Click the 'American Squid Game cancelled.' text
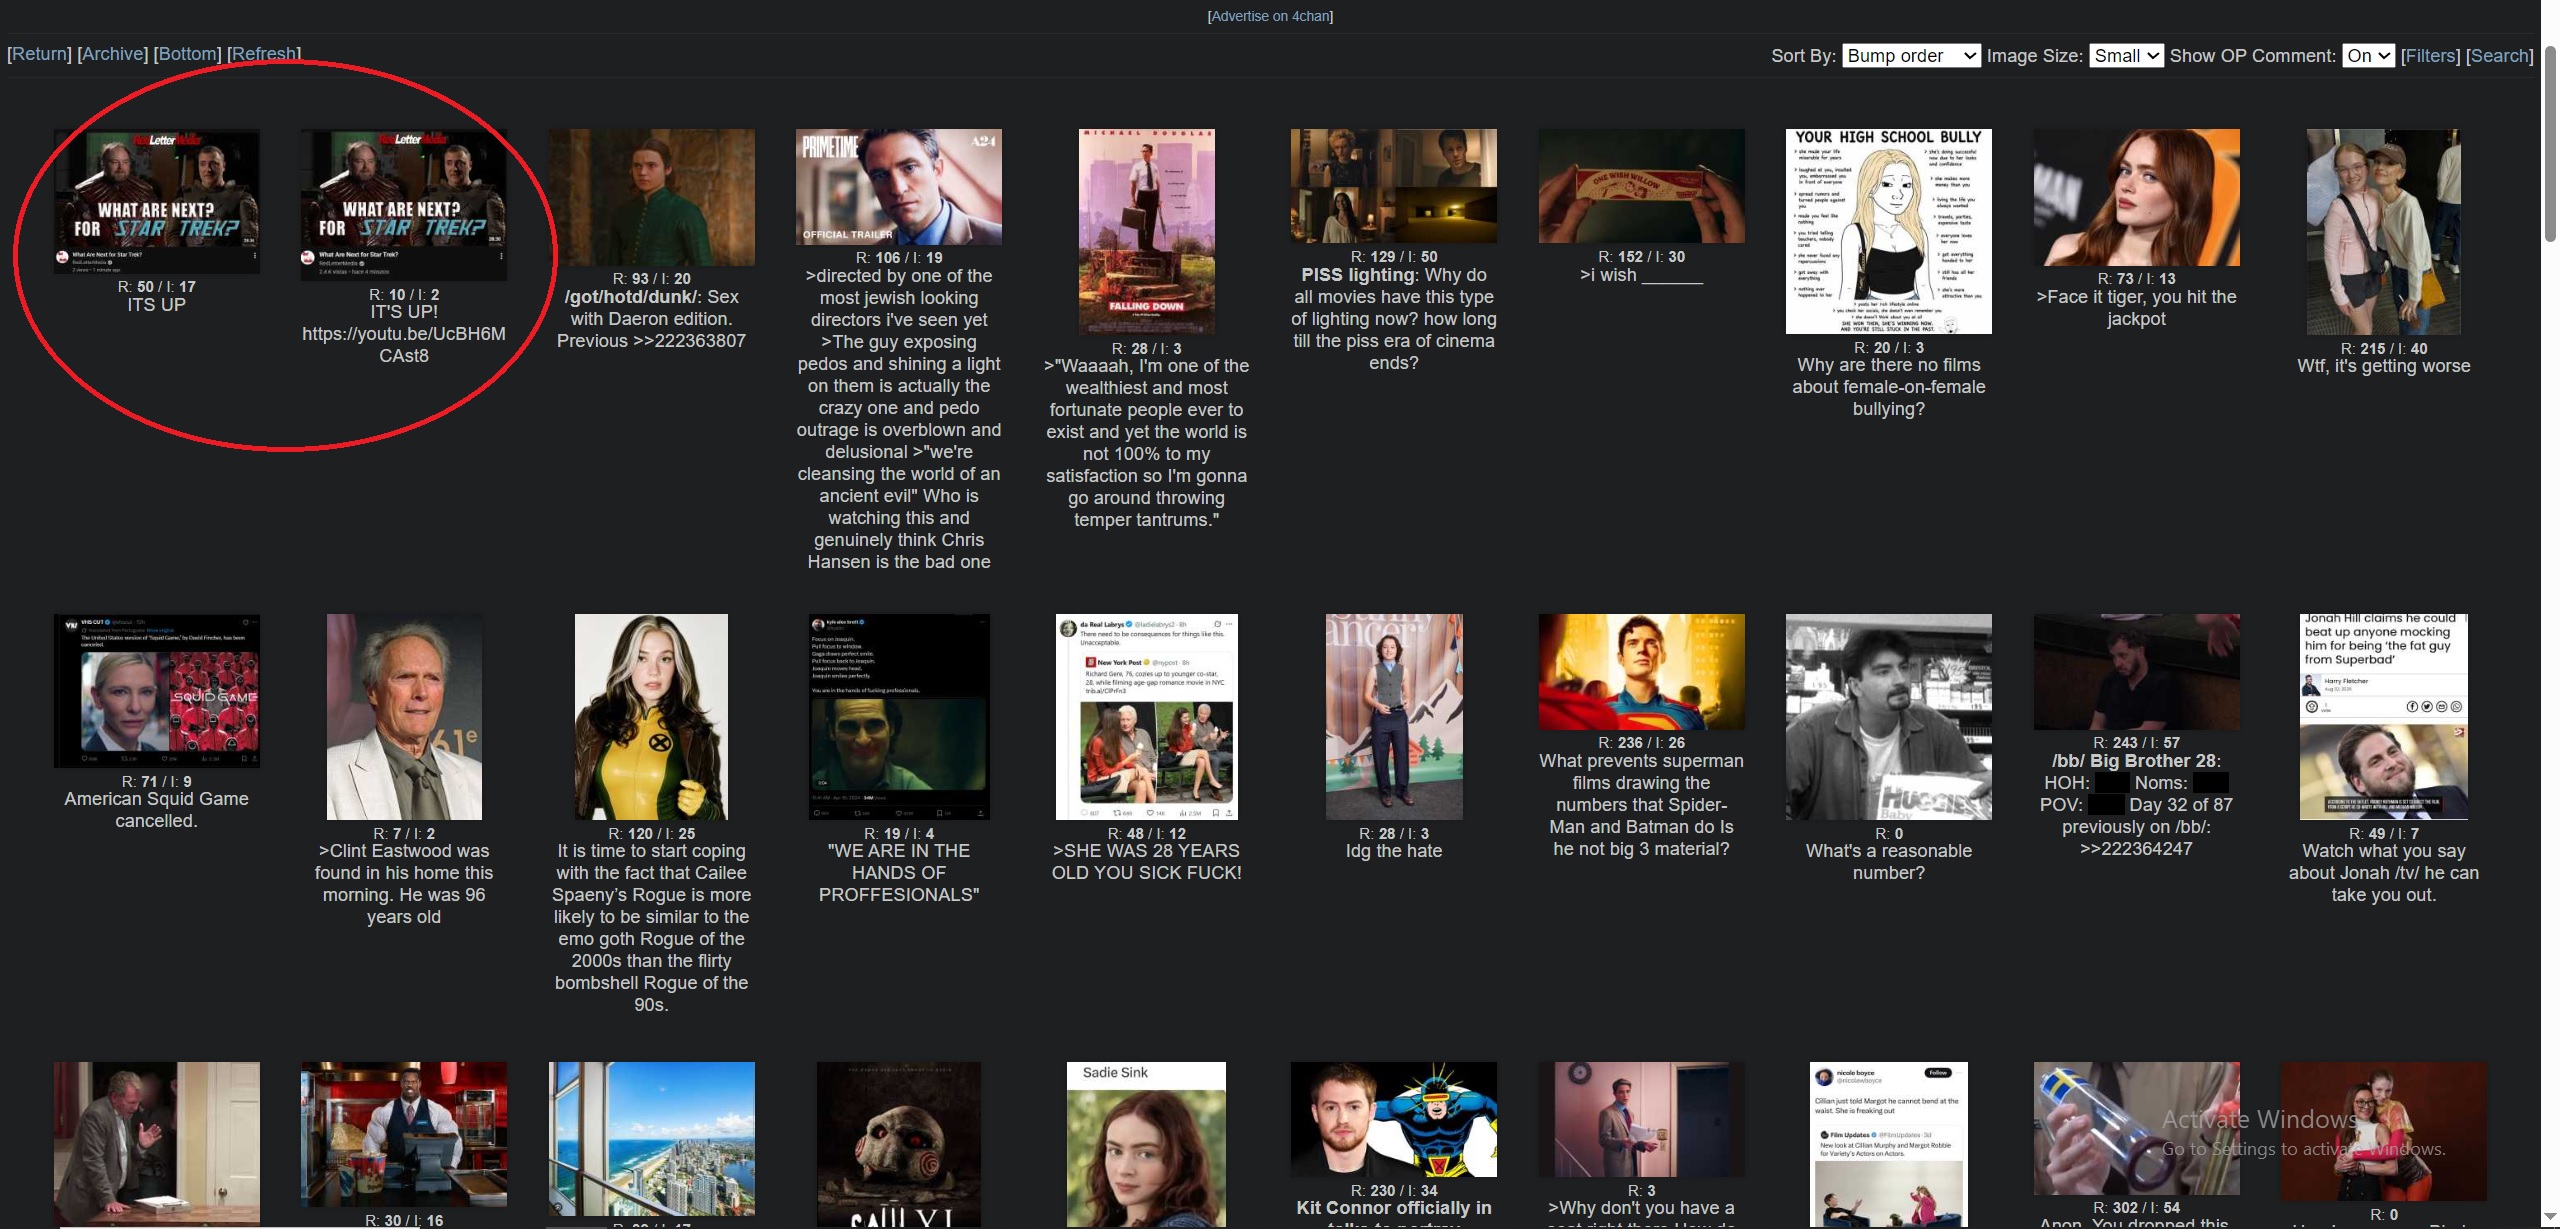Image resolution: width=2560 pixels, height=1229 pixels. click(x=156, y=810)
